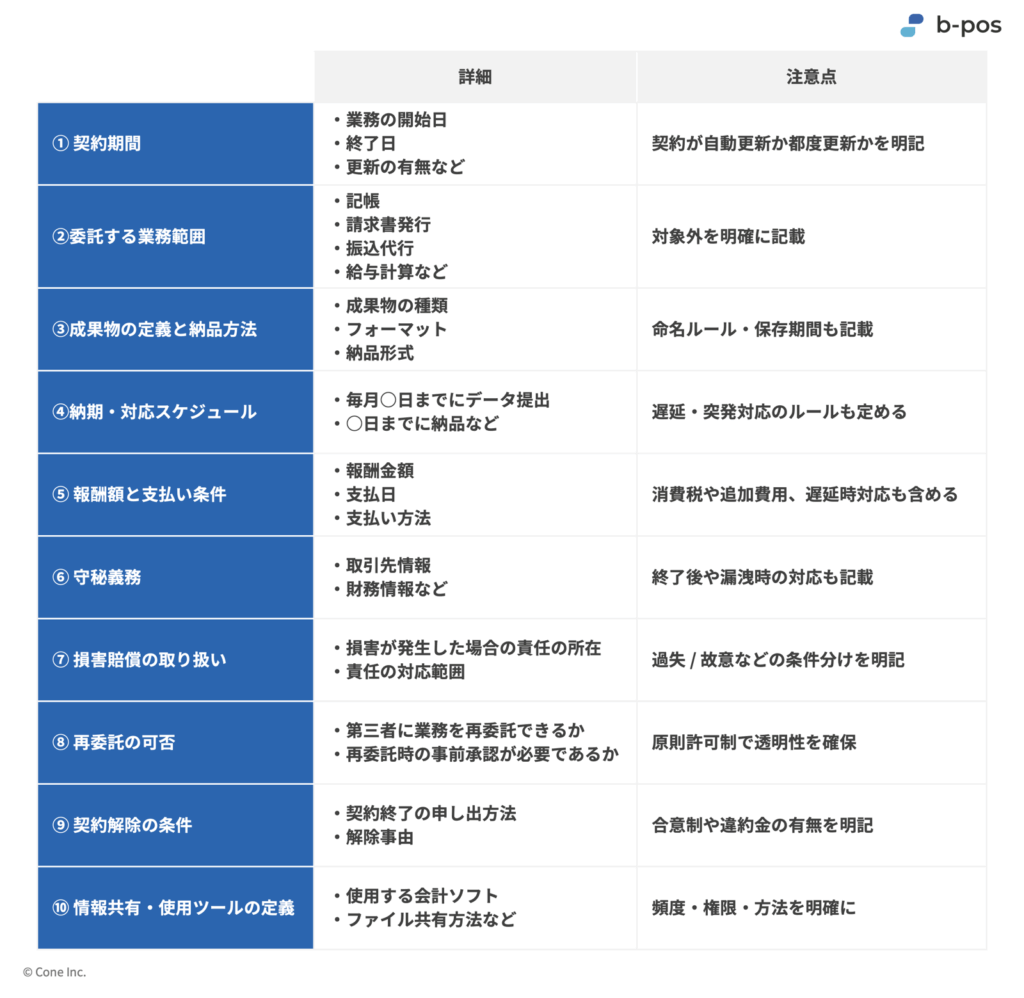Click the ②委託する業務範囲 row header
1024x998 pixels.
click(x=176, y=236)
